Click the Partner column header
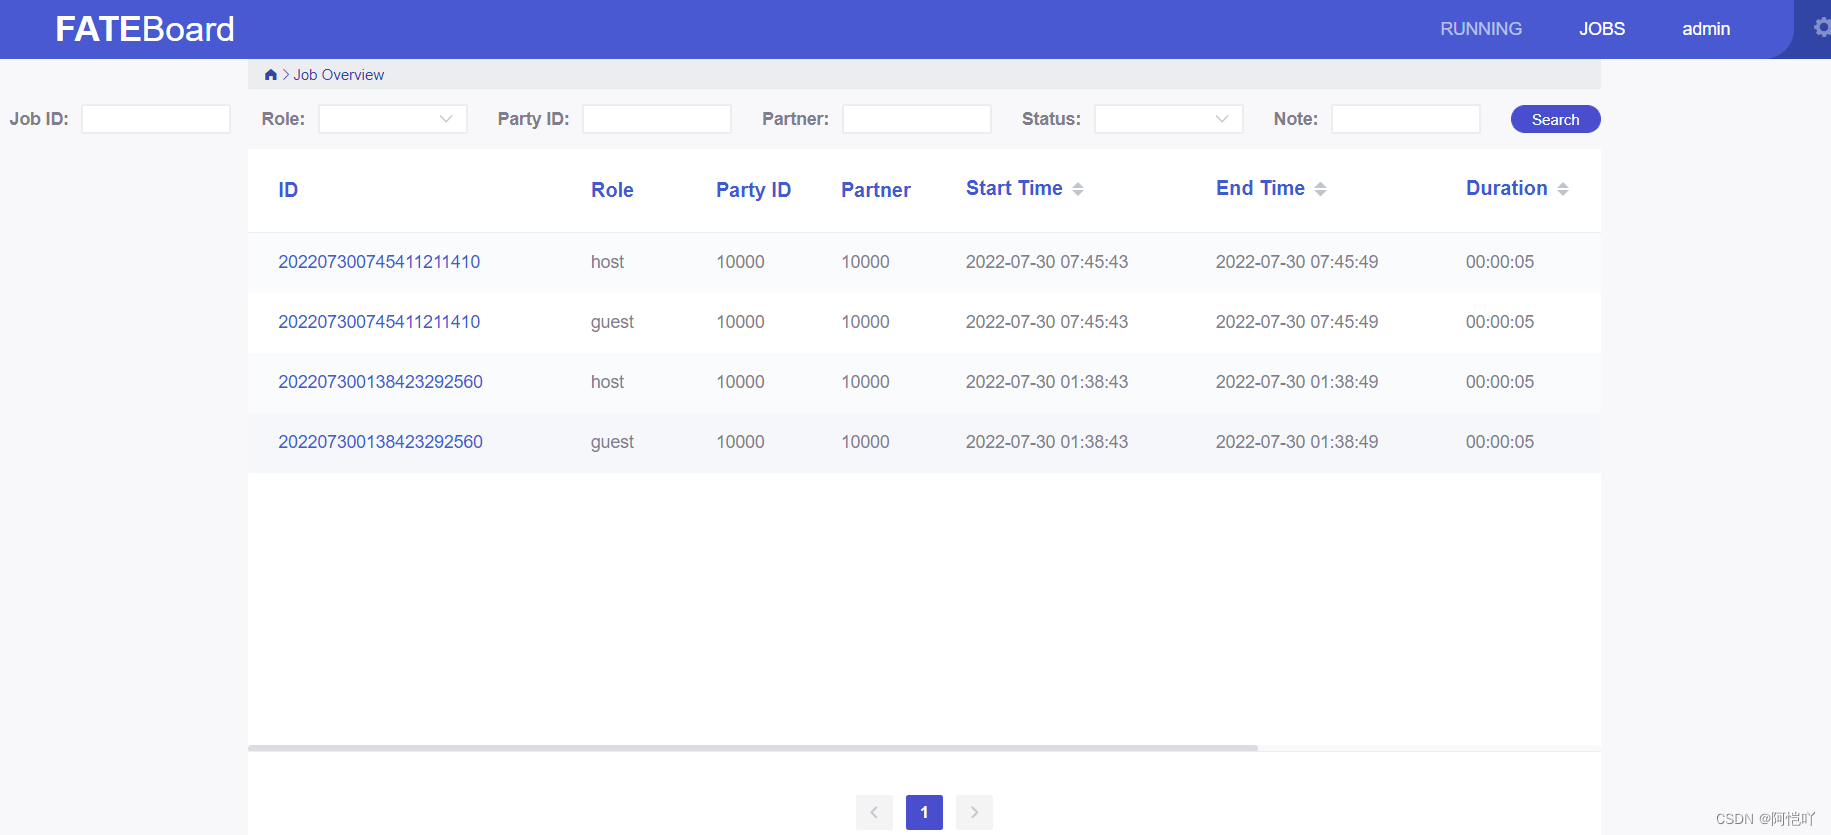Viewport: 1831px width, 835px height. pyautogui.click(x=876, y=190)
